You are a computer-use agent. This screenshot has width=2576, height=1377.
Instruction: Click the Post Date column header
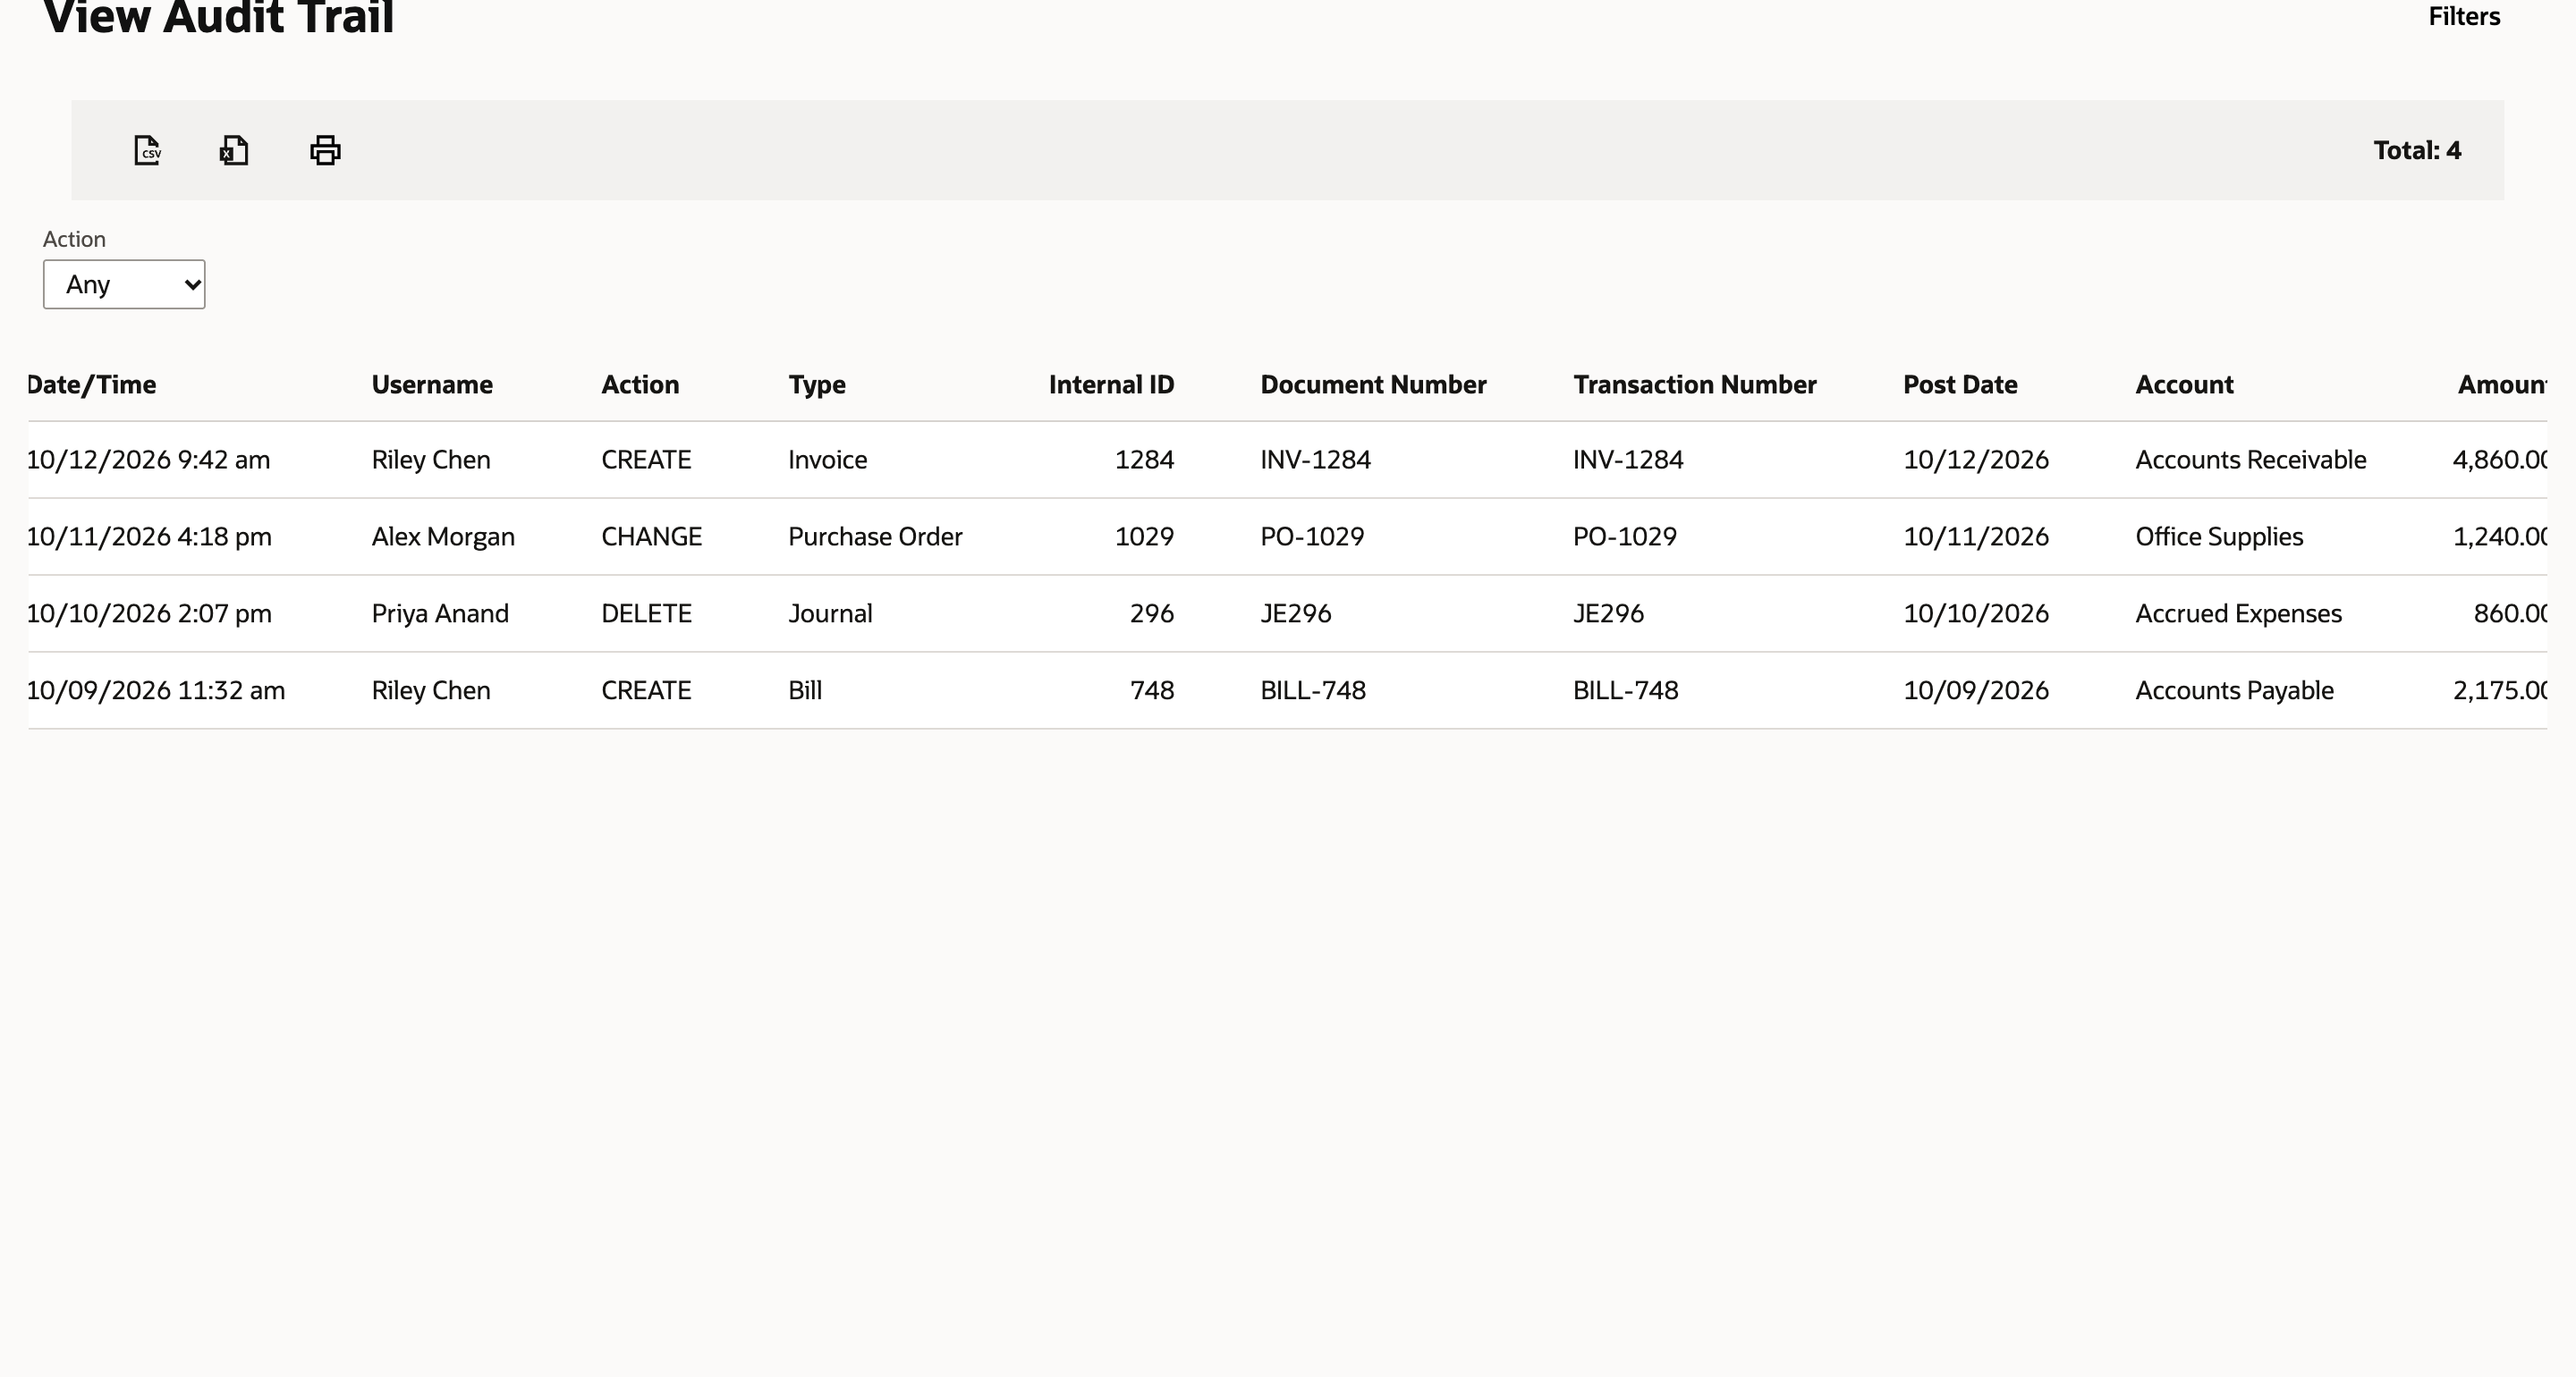tap(1960, 385)
